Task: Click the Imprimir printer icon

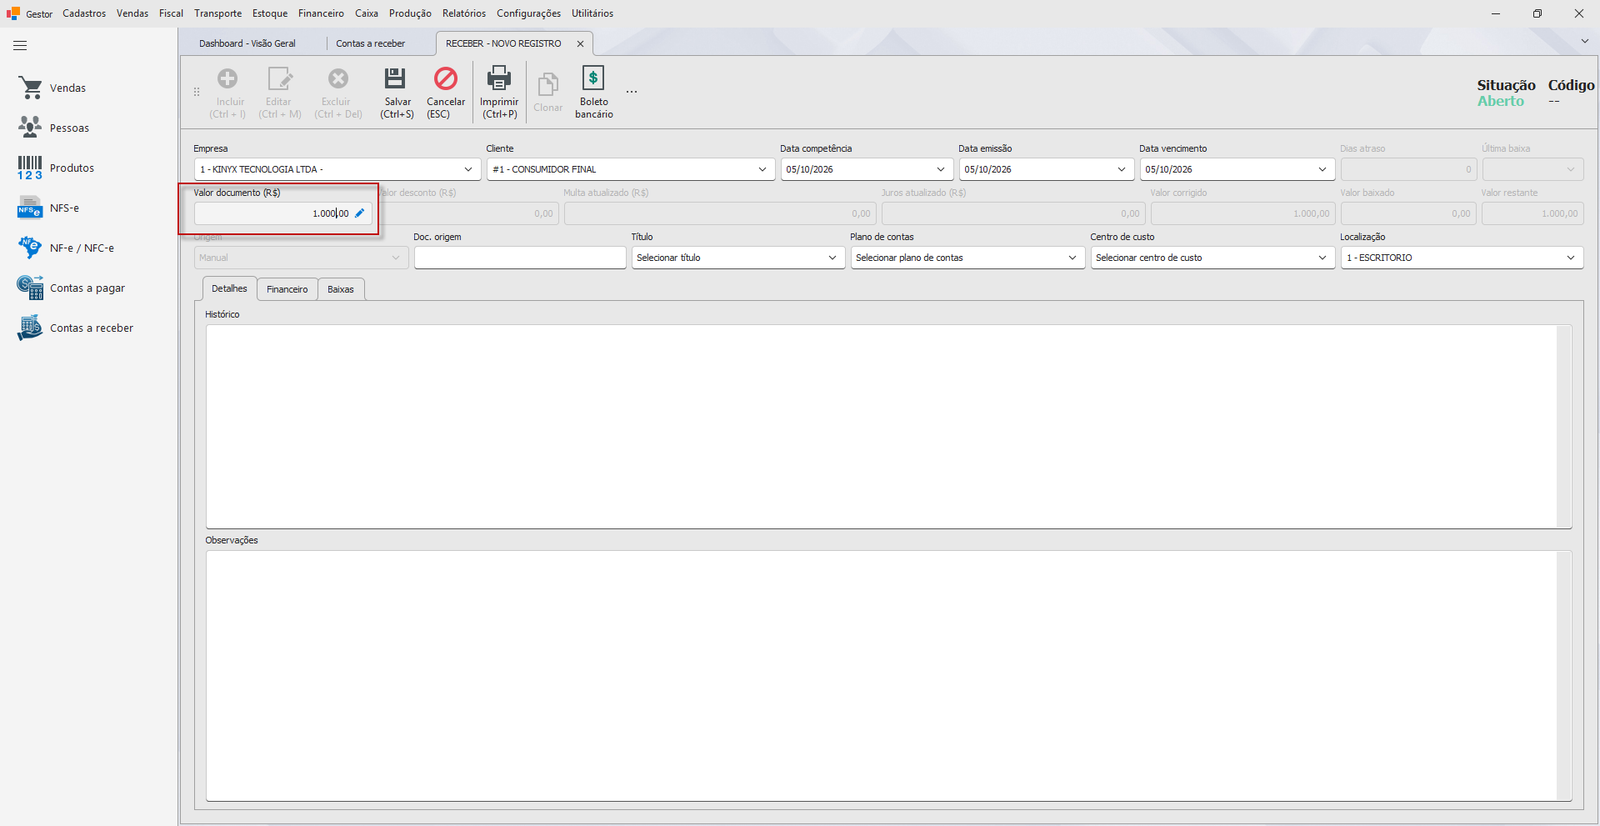Action: 498,79
